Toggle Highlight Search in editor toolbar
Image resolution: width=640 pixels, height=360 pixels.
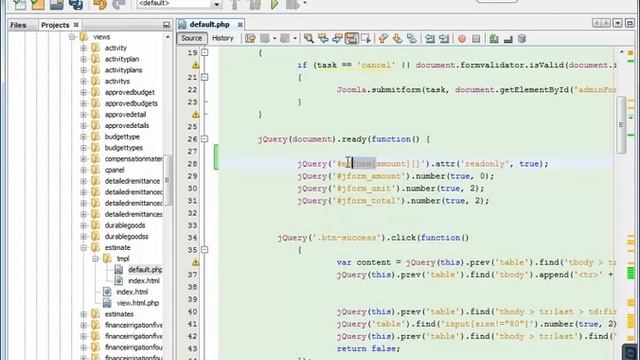pos(351,39)
